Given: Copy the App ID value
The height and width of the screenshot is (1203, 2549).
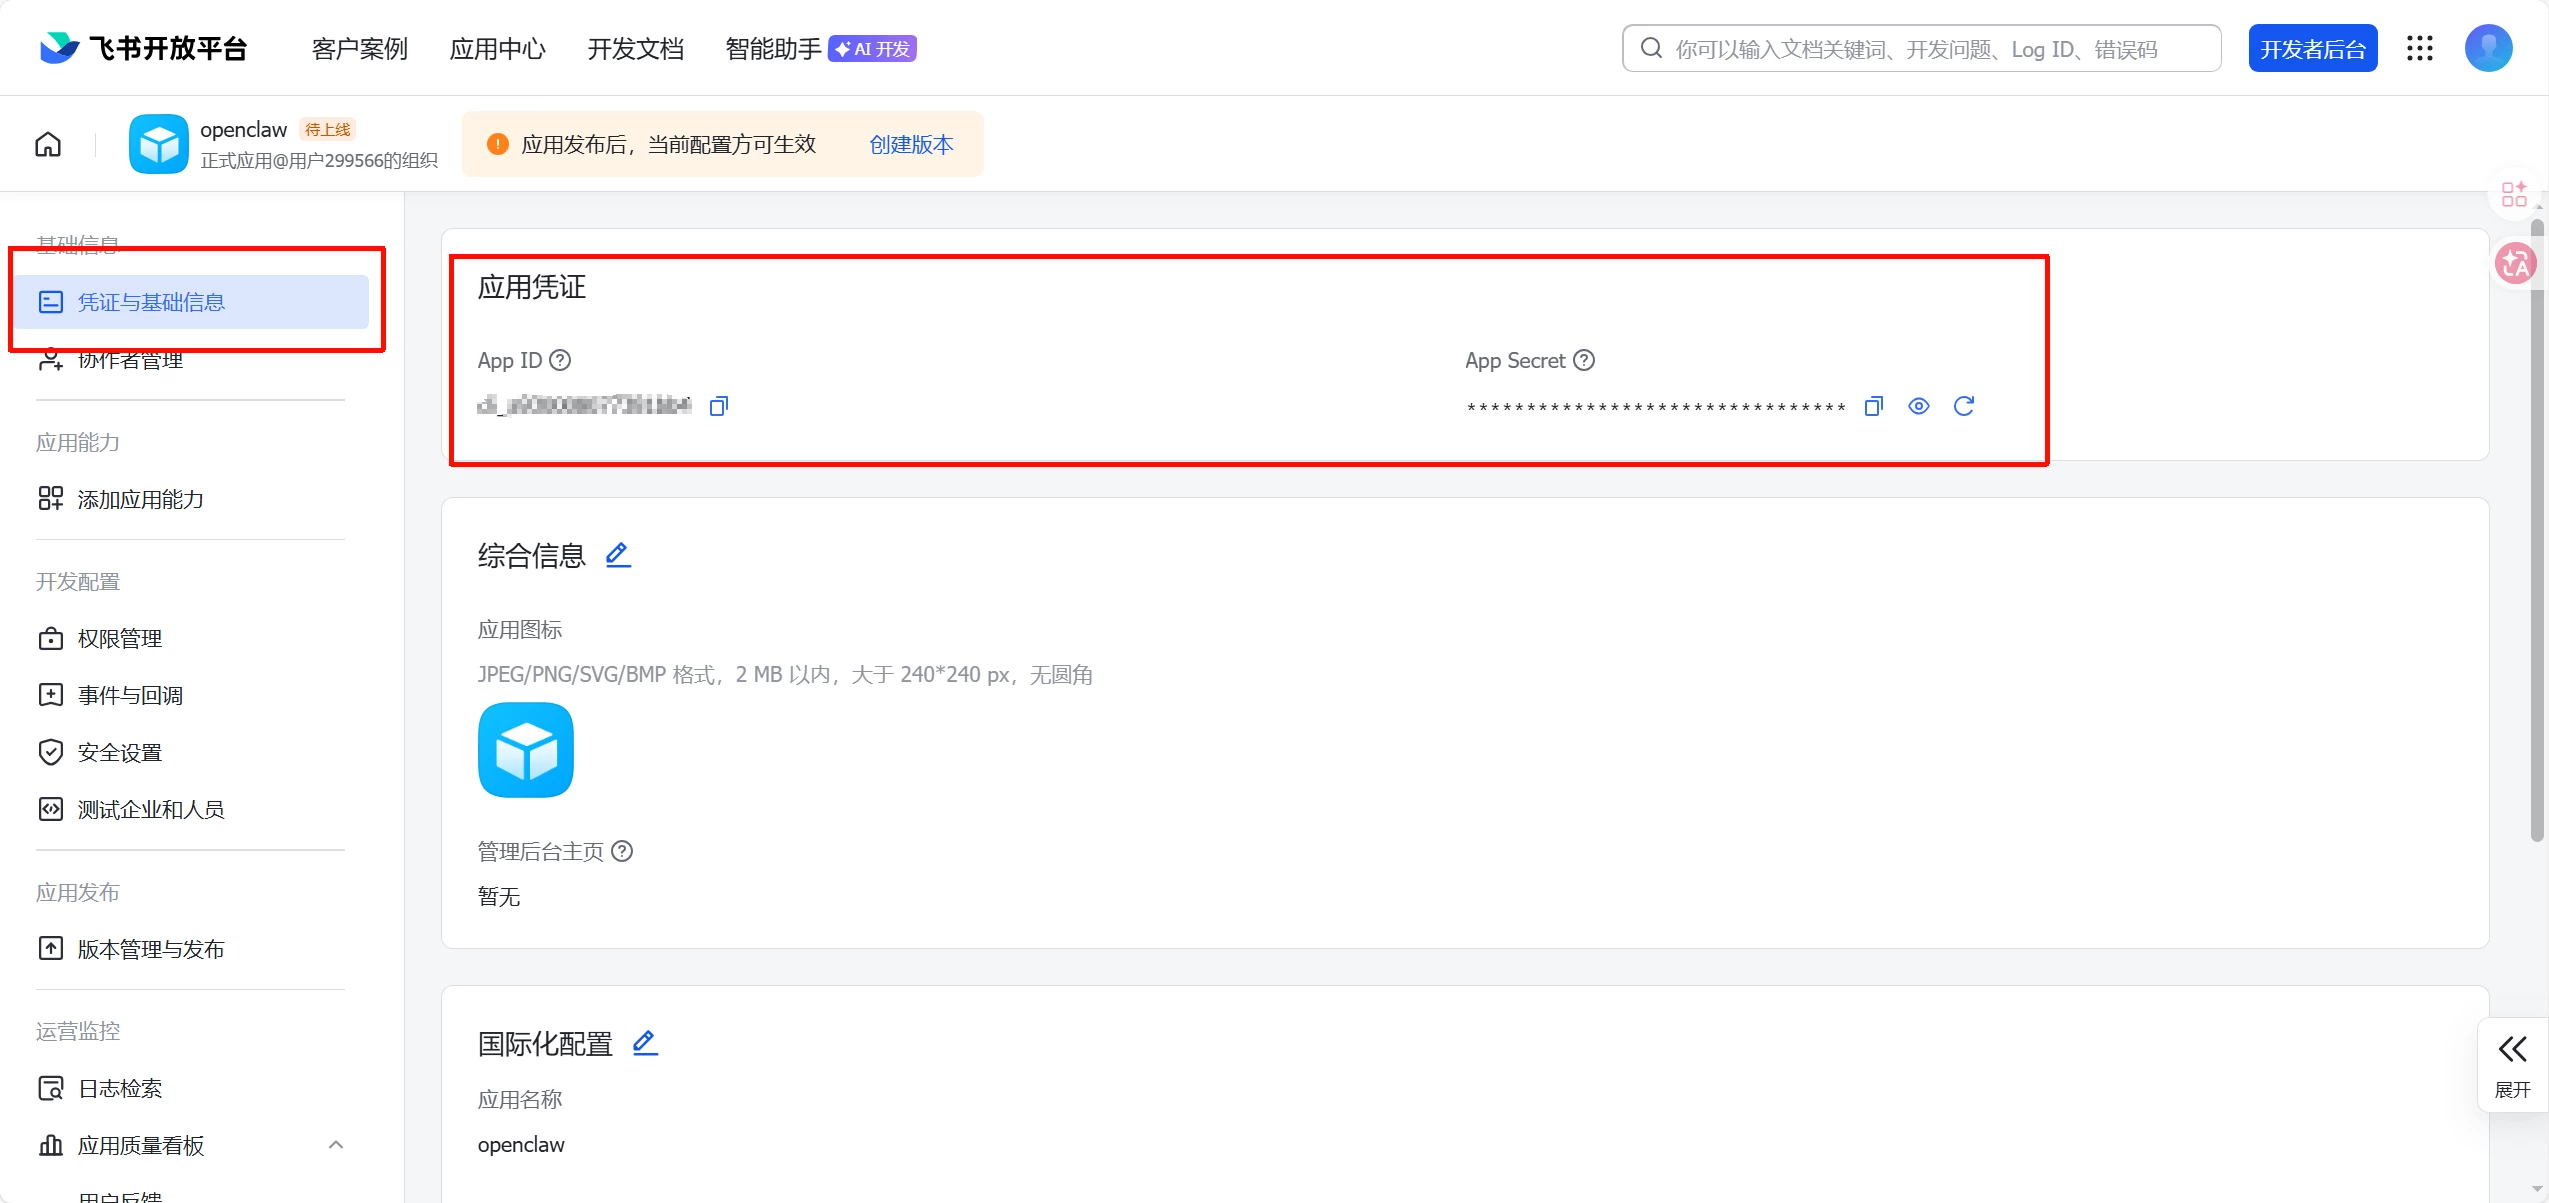Looking at the screenshot, I should coord(718,406).
